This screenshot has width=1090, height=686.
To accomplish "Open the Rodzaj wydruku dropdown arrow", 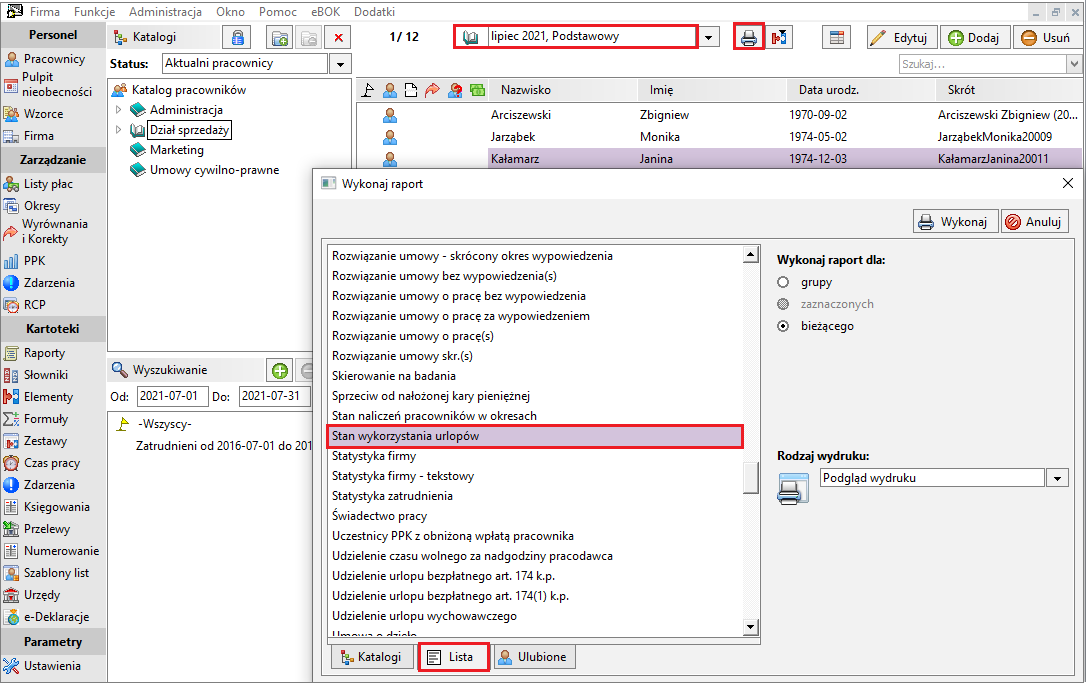I will [x=1057, y=478].
